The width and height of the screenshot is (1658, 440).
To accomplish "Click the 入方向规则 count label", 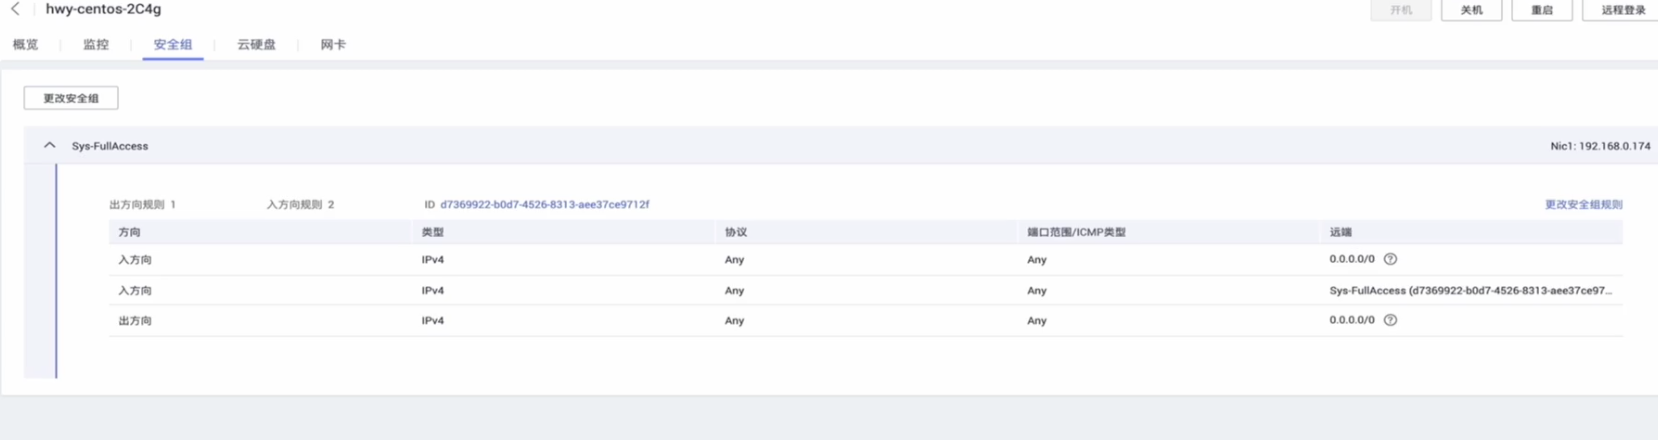I will 300,204.
